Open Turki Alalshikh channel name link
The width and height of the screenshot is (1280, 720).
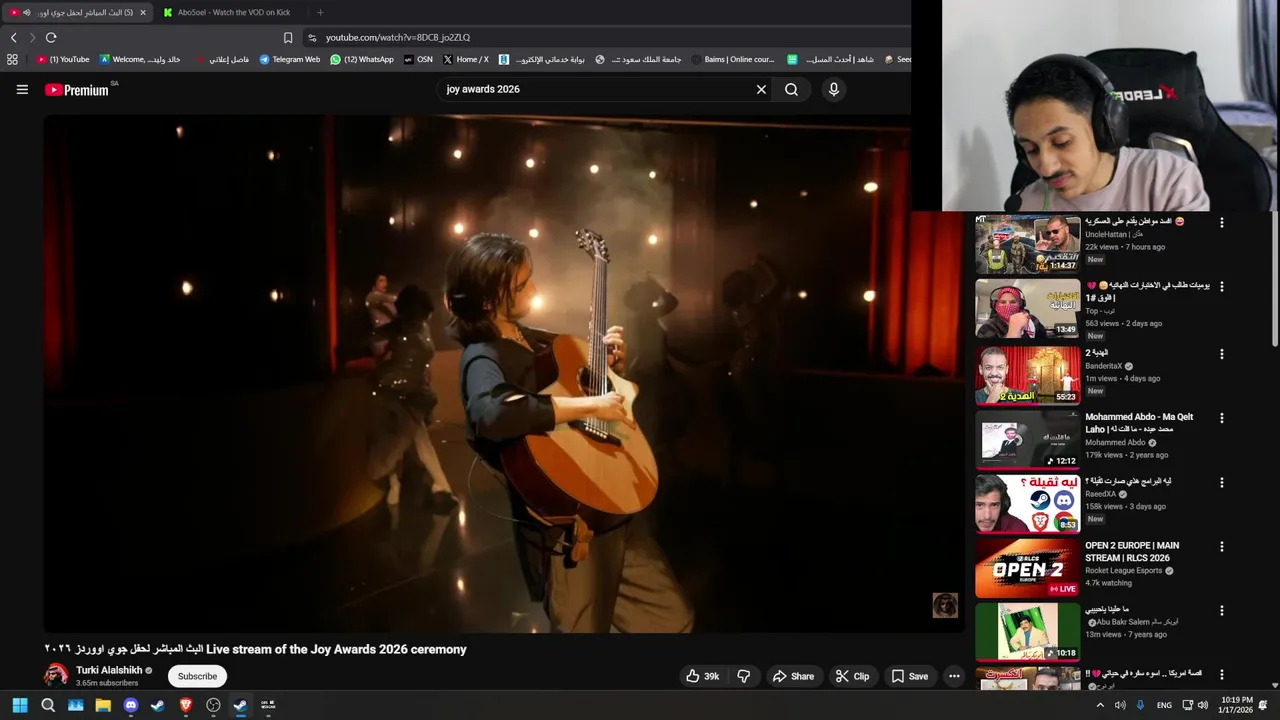point(109,670)
